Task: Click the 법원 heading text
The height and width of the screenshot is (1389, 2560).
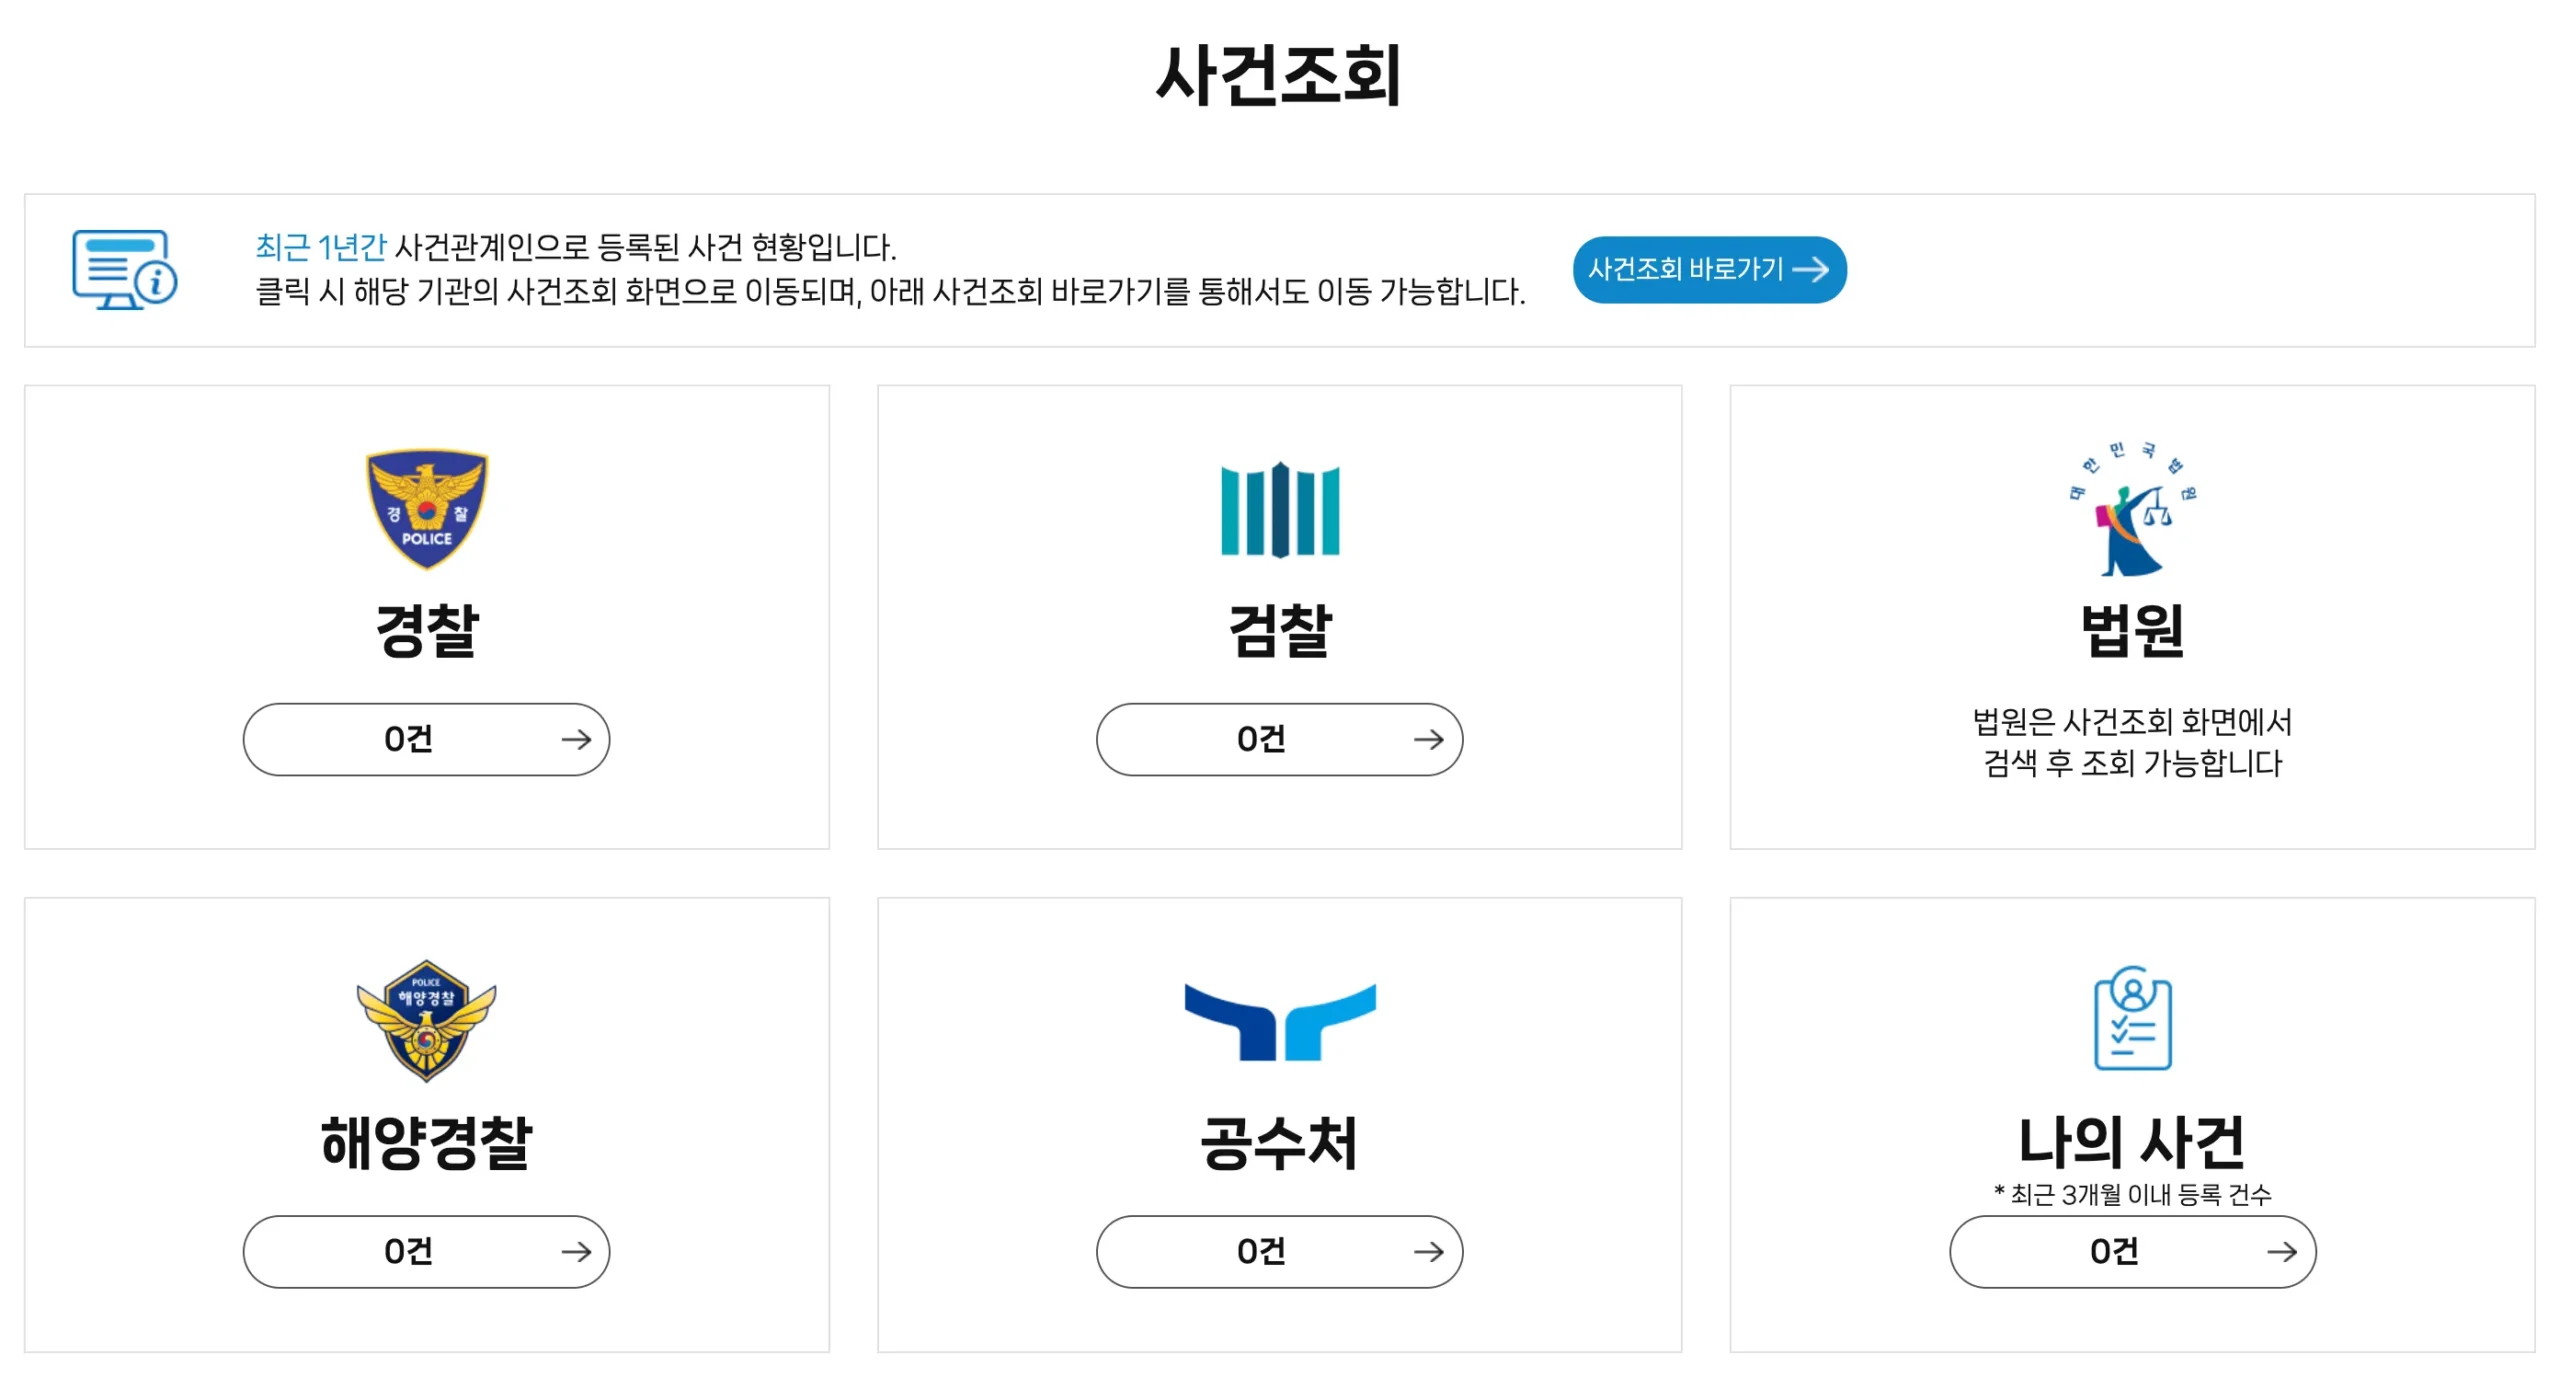Action: tap(2132, 631)
